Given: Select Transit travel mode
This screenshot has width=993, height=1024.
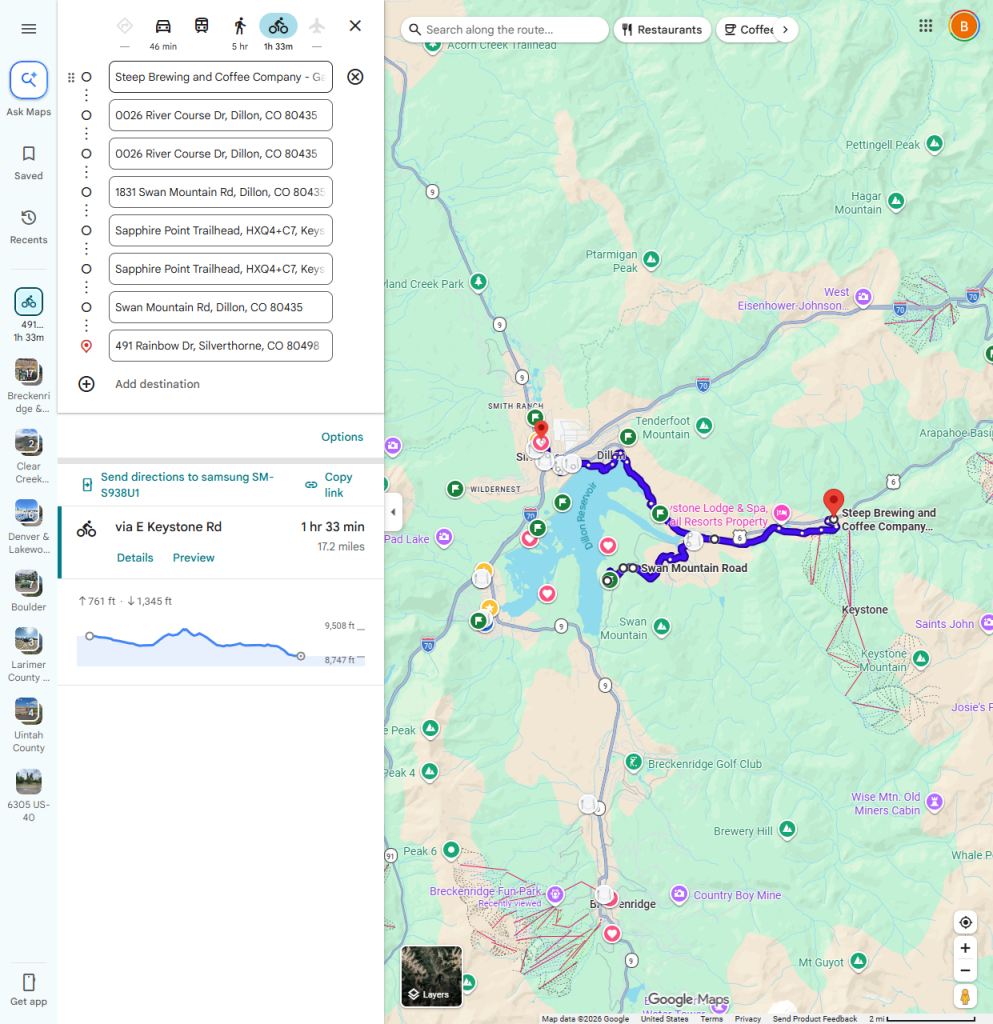Looking at the screenshot, I should point(202,26).
